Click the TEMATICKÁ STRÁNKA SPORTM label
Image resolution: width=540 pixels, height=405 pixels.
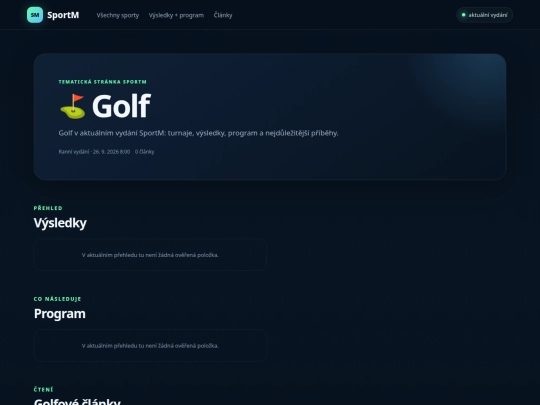click(x=103, y=82)
